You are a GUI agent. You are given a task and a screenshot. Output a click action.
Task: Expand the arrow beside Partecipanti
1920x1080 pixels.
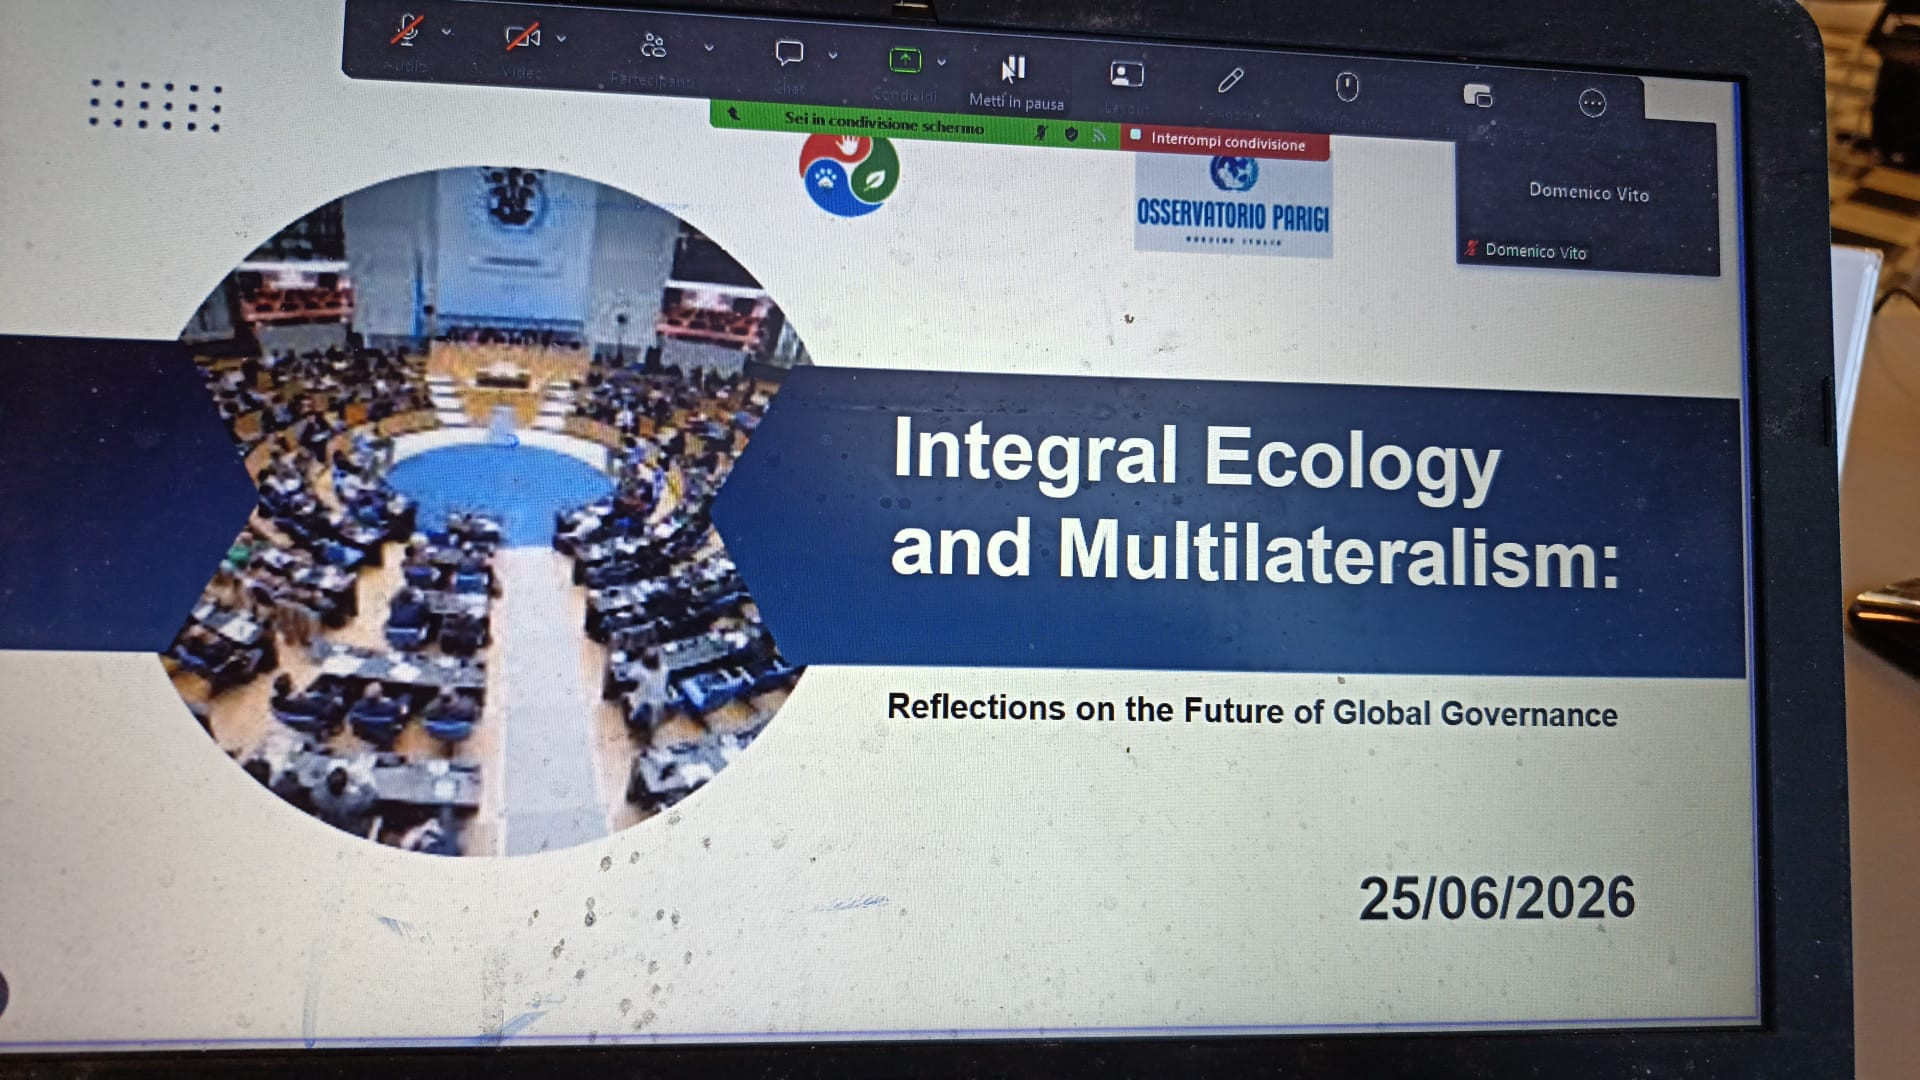click(x=709, y=47)
